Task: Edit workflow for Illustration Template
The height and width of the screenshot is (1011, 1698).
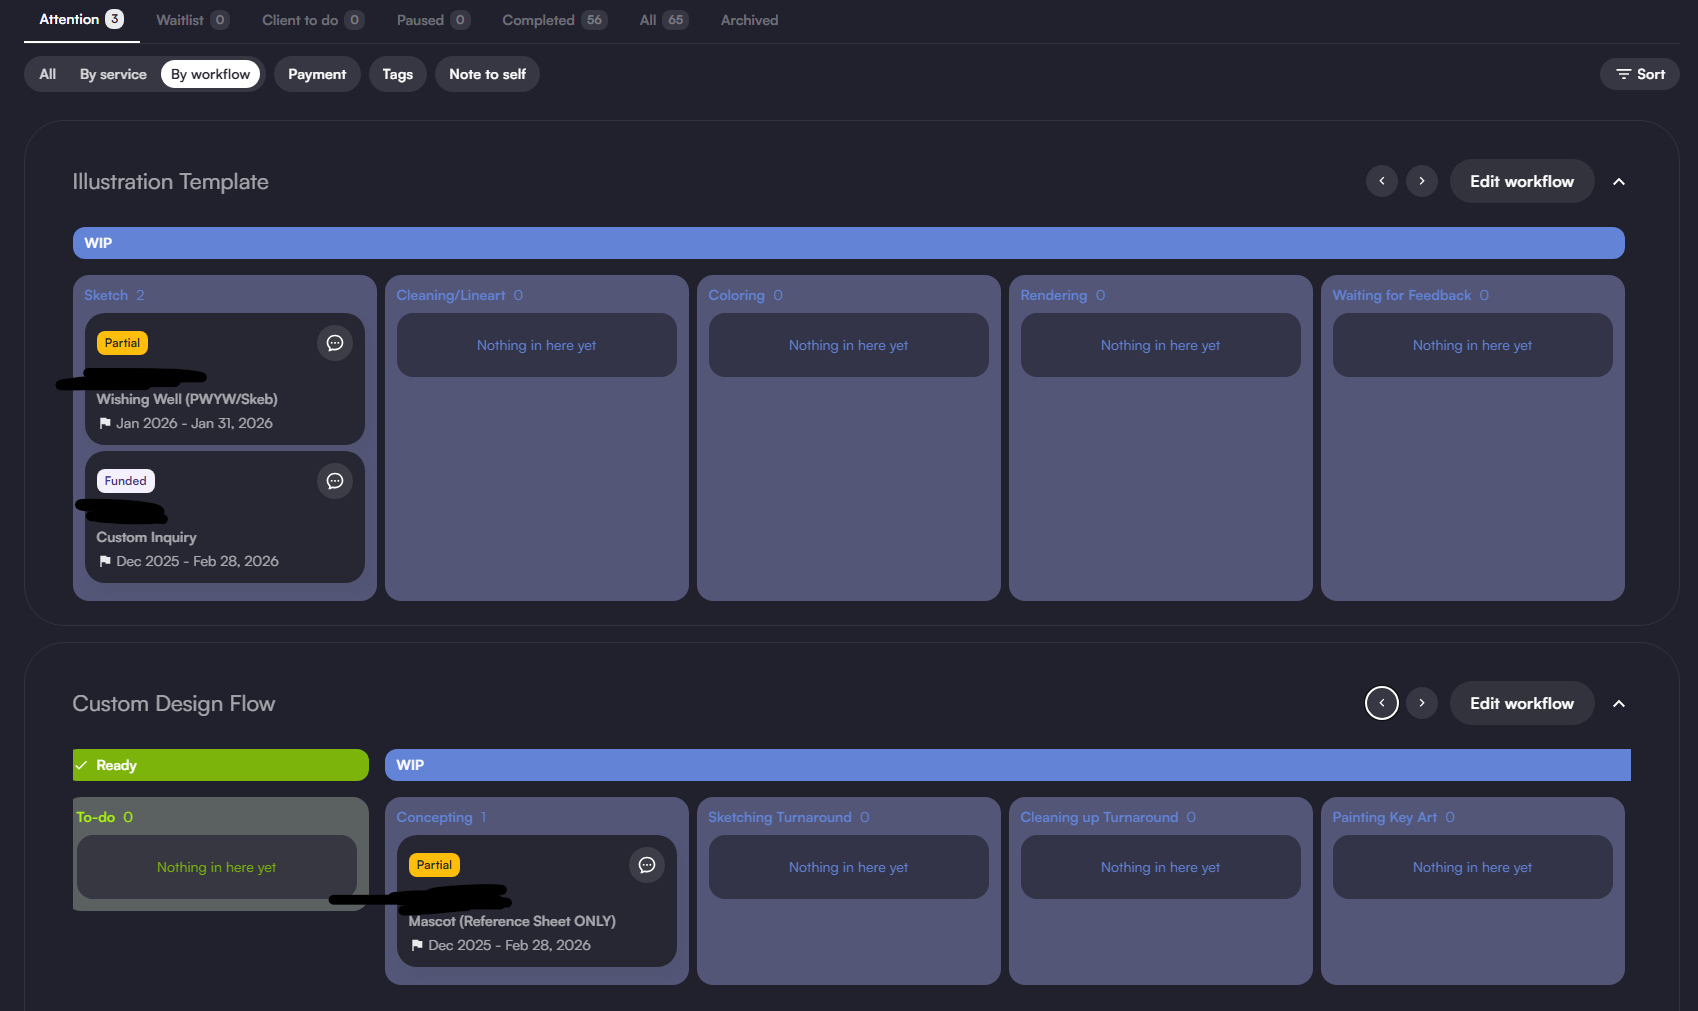Action: 1521,182
